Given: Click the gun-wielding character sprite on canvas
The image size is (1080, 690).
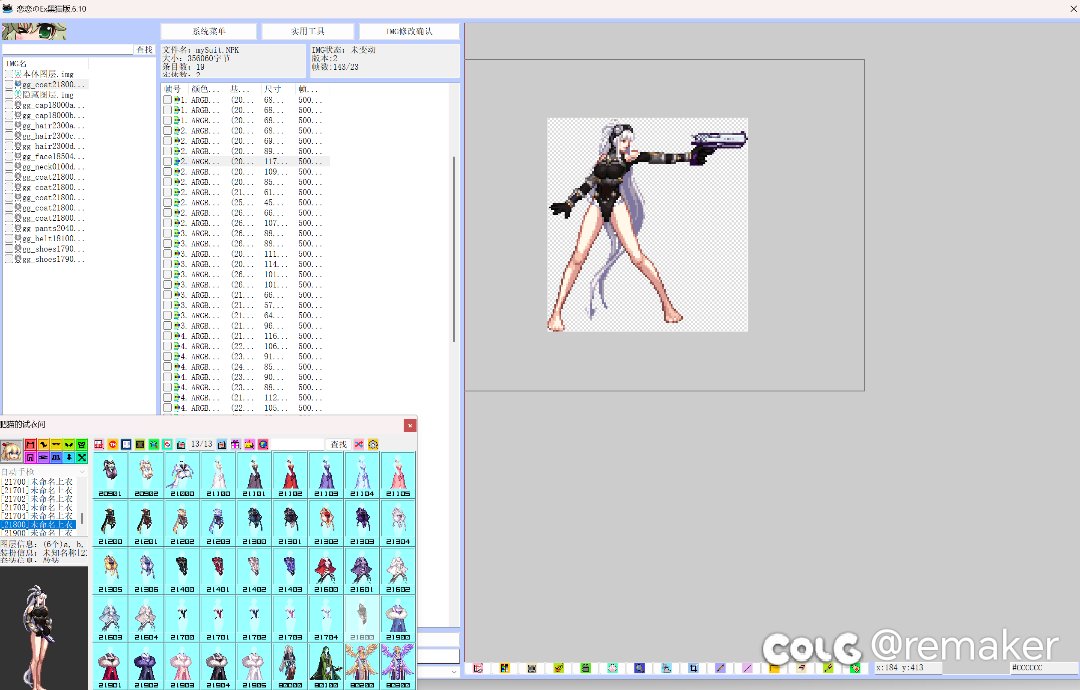Looking at the screenshot, I should point(647,224).
